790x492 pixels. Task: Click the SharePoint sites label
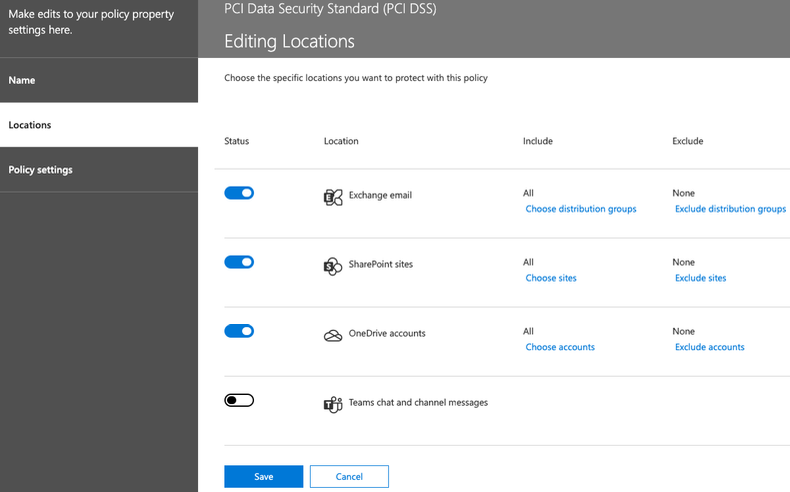(x=380, y=264)
